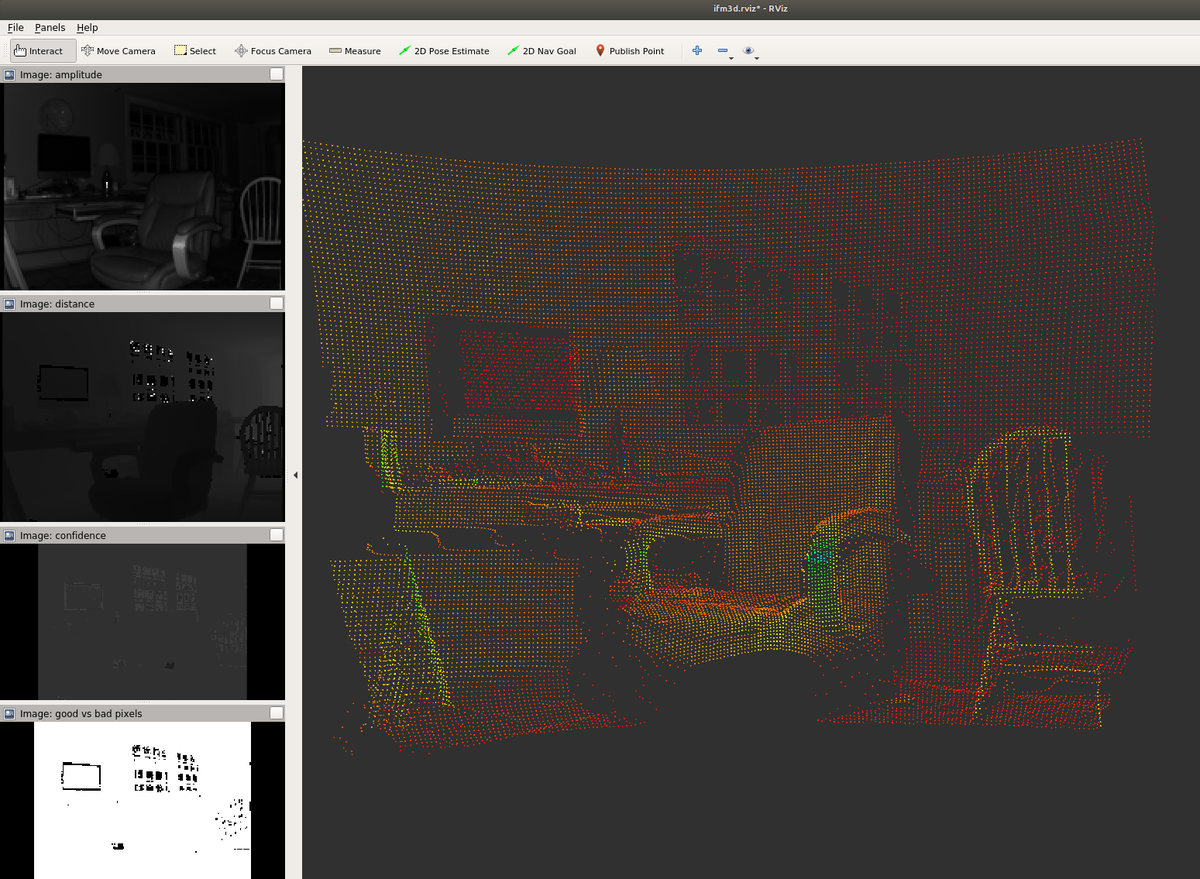Screen dimensions: 1200x879
Task: Switch to the Focus Camera tool
Action: pos(273,51)
